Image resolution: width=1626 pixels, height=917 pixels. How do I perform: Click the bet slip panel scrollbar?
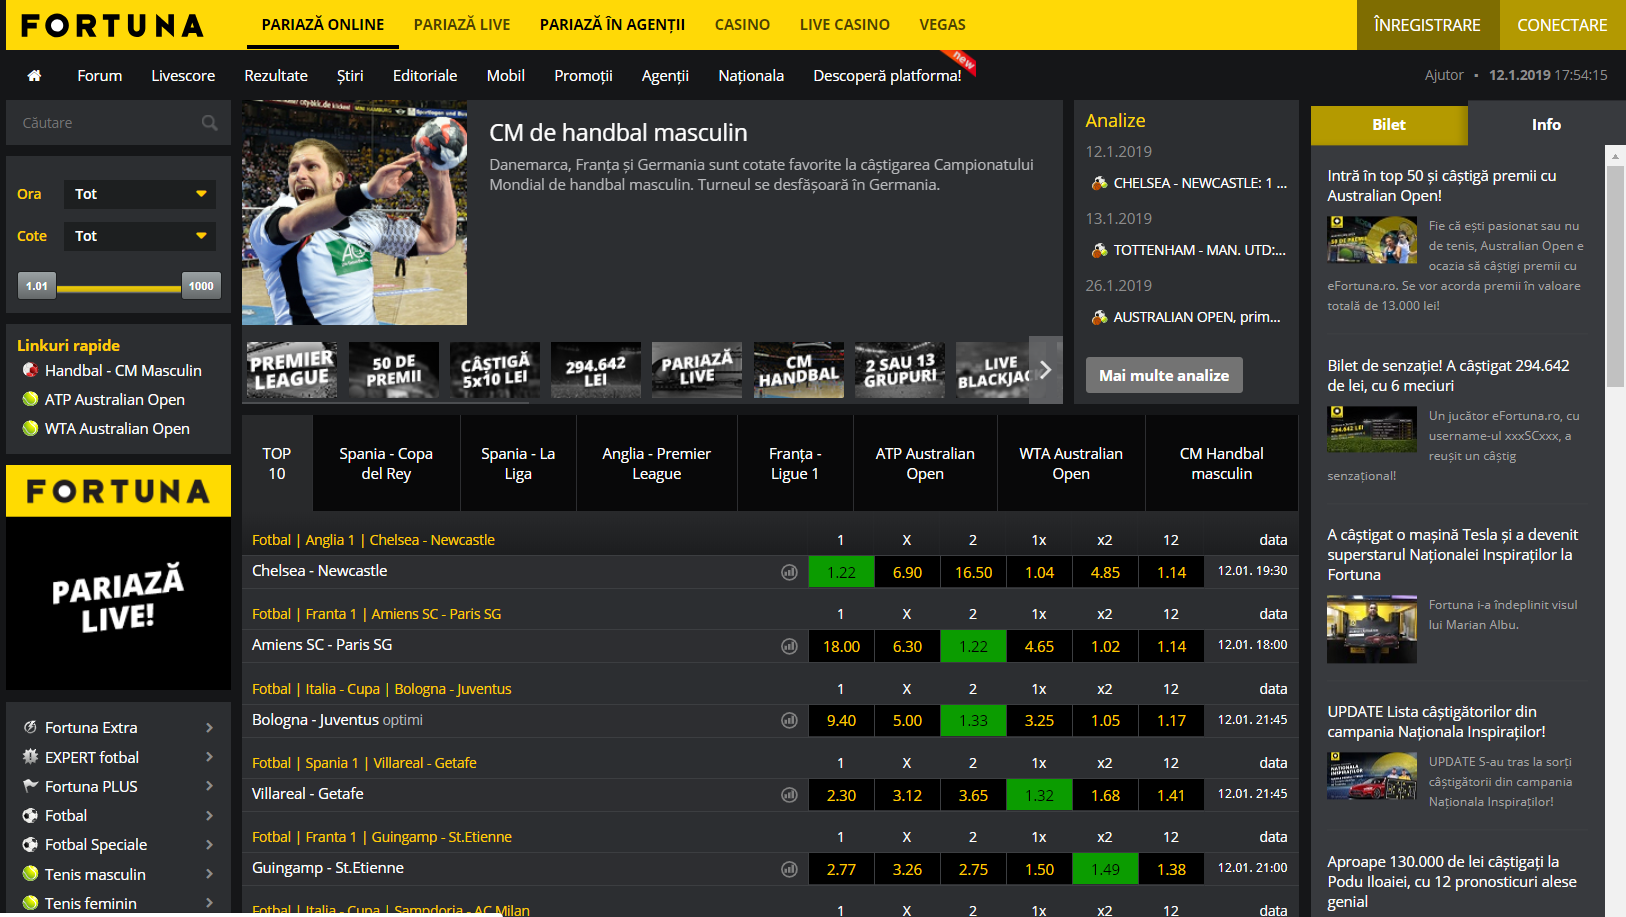(1615, 276)
